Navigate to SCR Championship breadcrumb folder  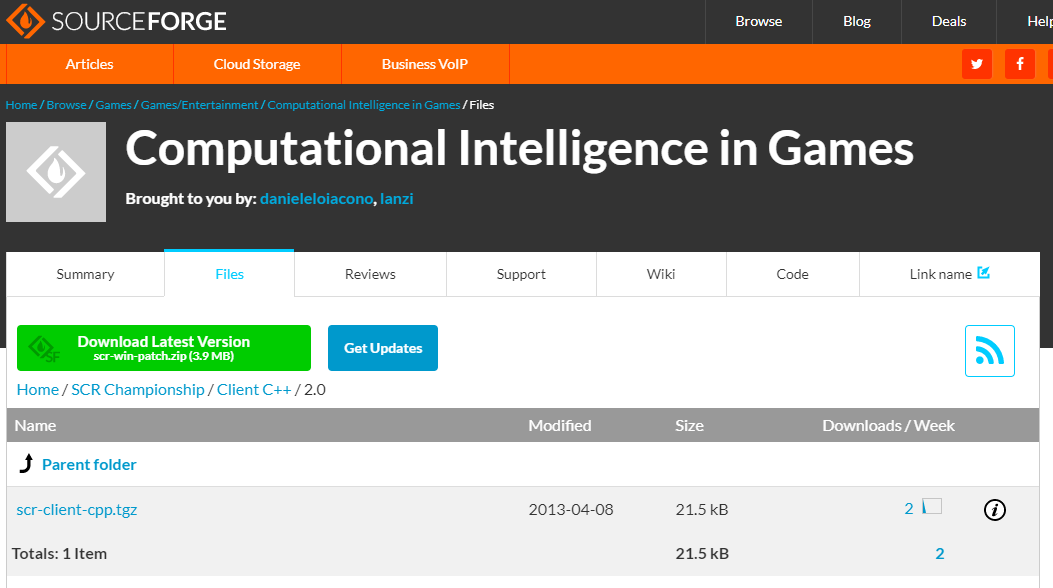tap(138, 389)
